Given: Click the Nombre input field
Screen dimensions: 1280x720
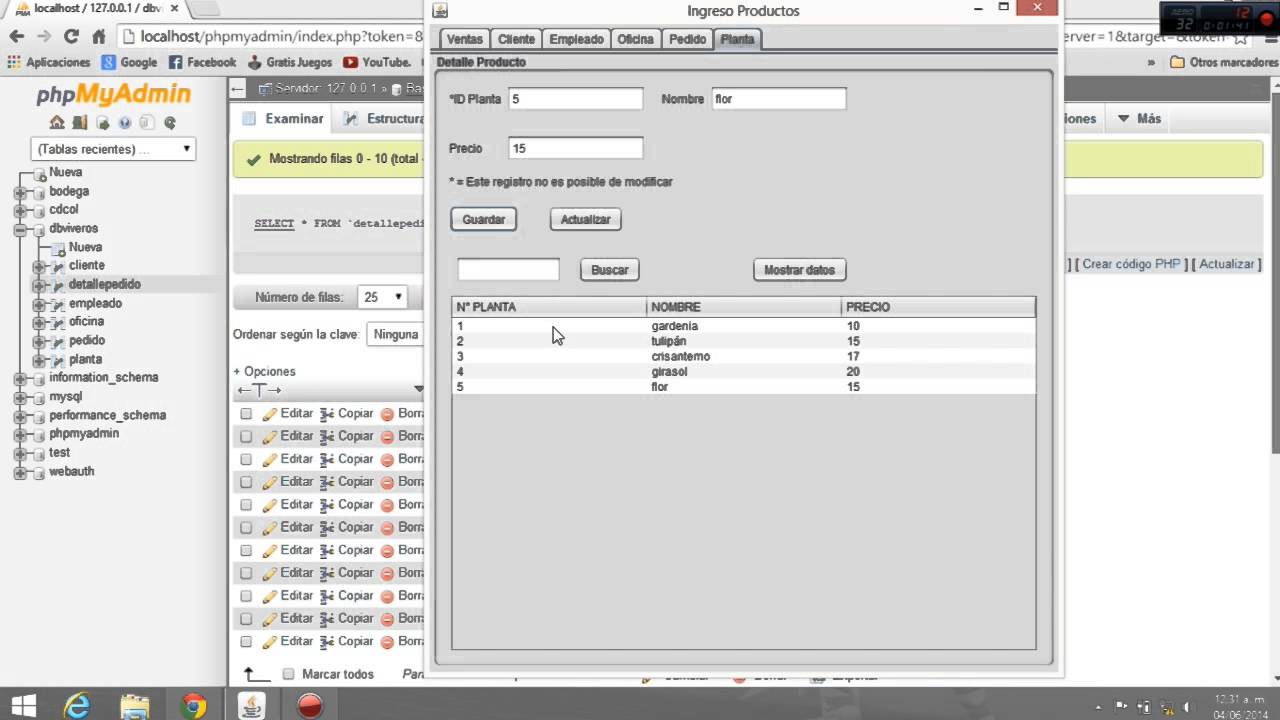Looking at the screenshot, I should pos(778,99).
